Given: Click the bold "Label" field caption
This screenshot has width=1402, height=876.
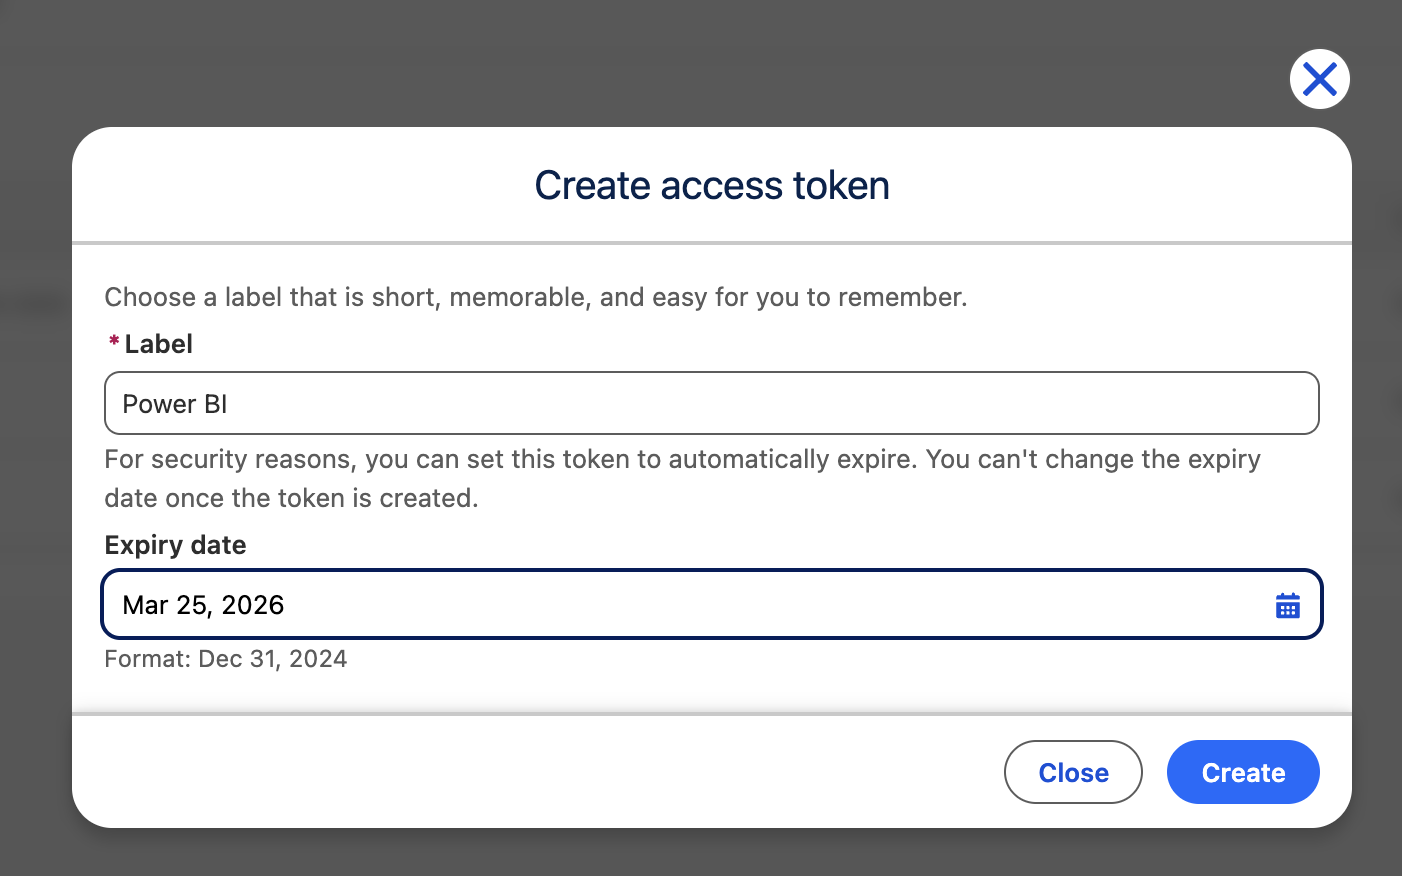Looking at the screenshot, I should pos(158,344).
